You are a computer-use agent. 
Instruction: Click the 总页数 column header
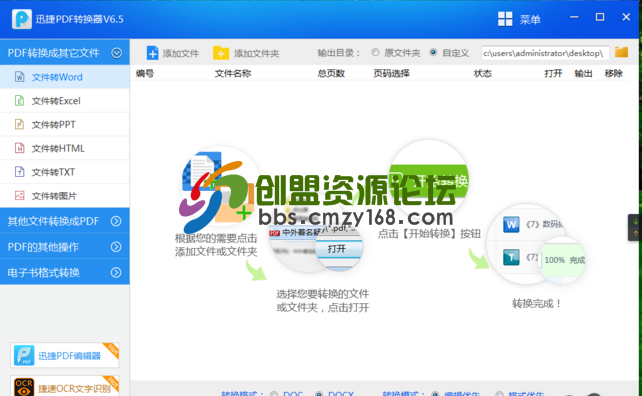tap(331, 73)
